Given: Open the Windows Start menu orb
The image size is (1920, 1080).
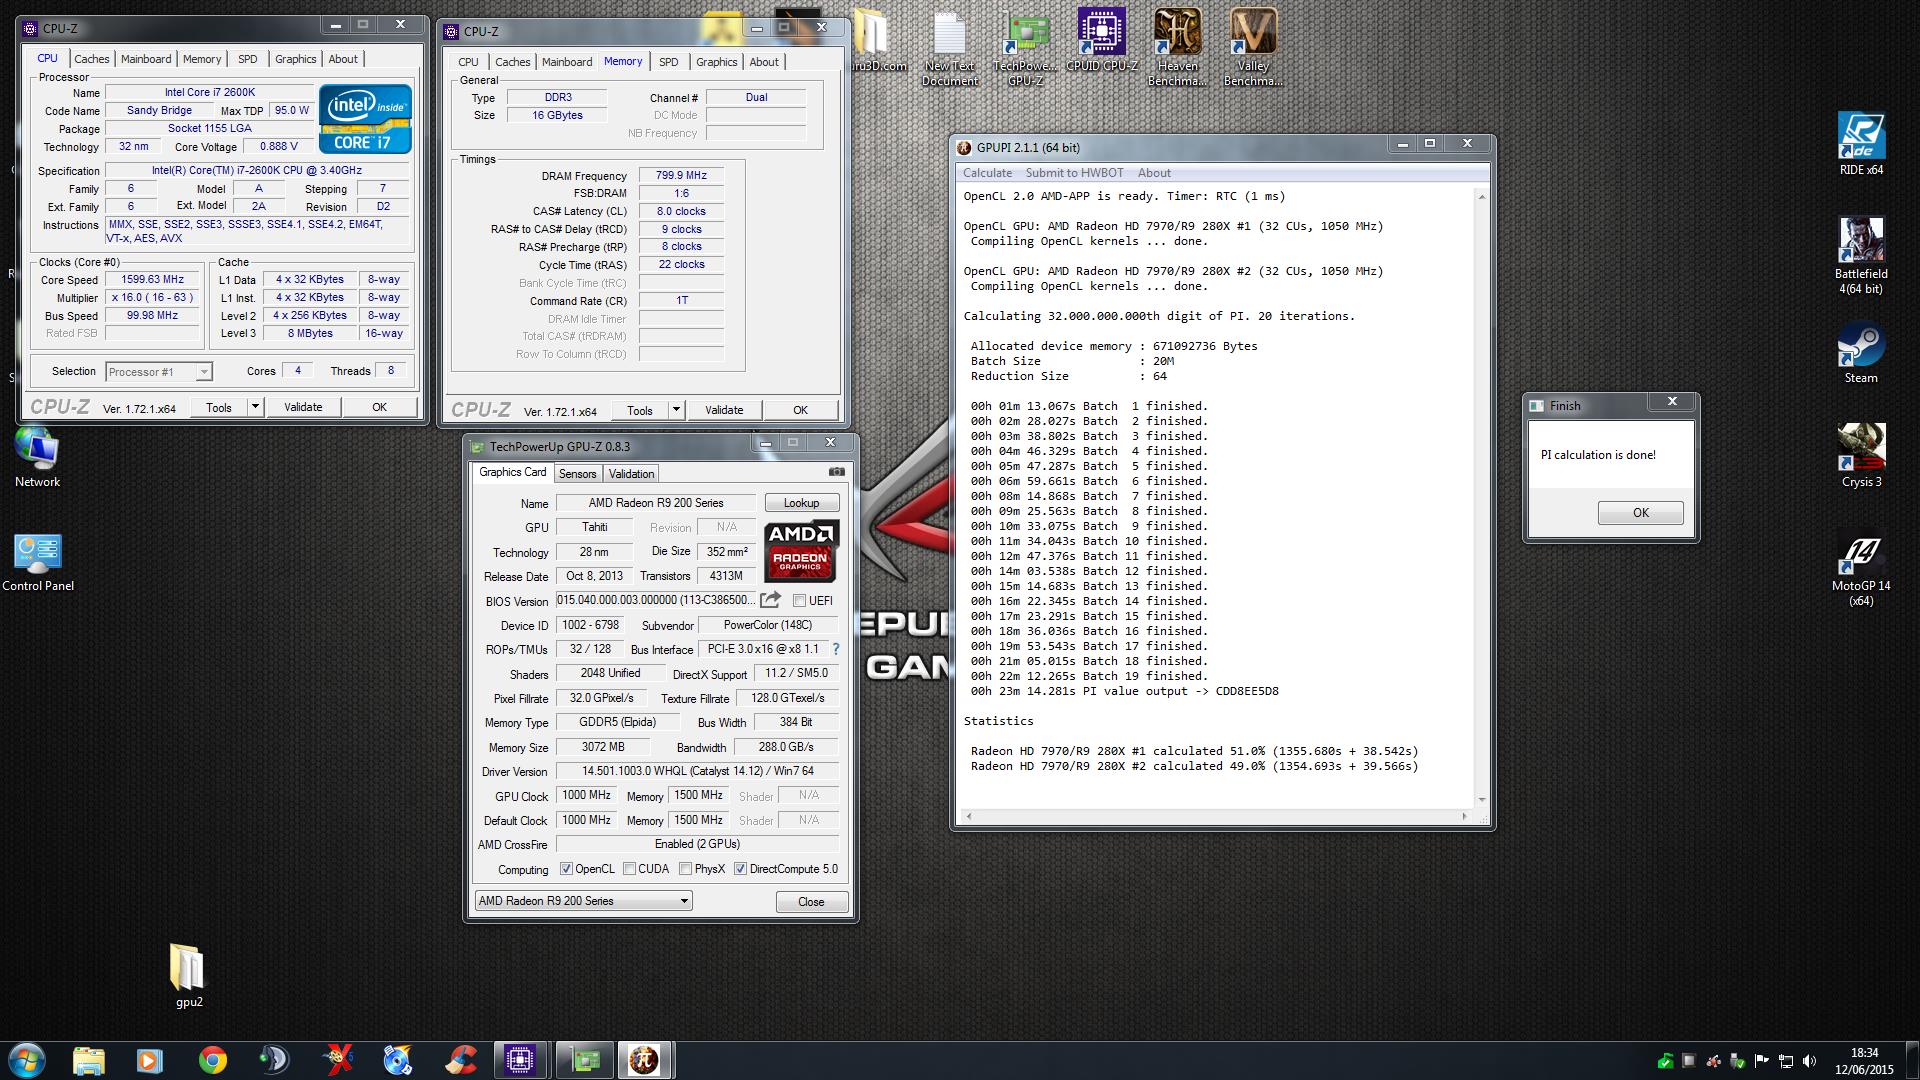Looking at the screenshot, I should 26,1060.
